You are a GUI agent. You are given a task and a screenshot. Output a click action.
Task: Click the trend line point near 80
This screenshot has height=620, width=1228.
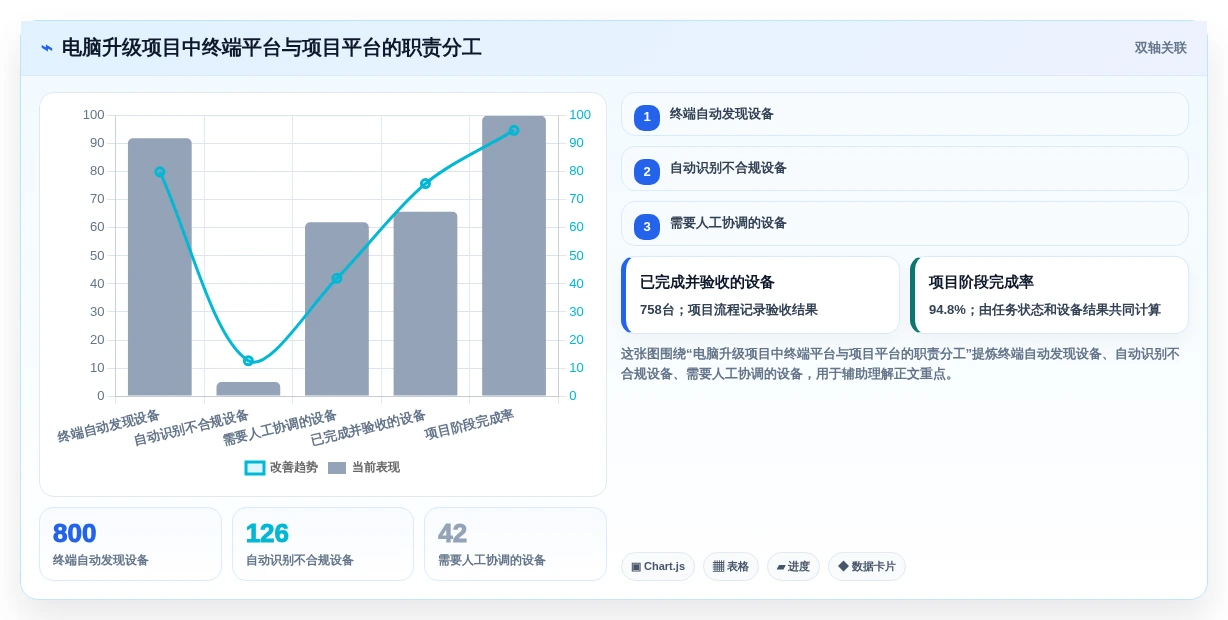pyautogui.click(x=160, y=172)
